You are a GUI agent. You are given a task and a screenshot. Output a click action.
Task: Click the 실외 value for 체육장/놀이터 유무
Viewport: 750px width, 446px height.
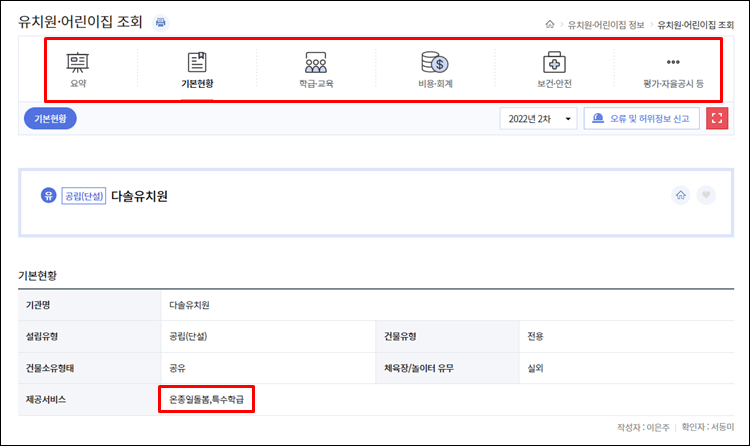[x=535, y=368]
